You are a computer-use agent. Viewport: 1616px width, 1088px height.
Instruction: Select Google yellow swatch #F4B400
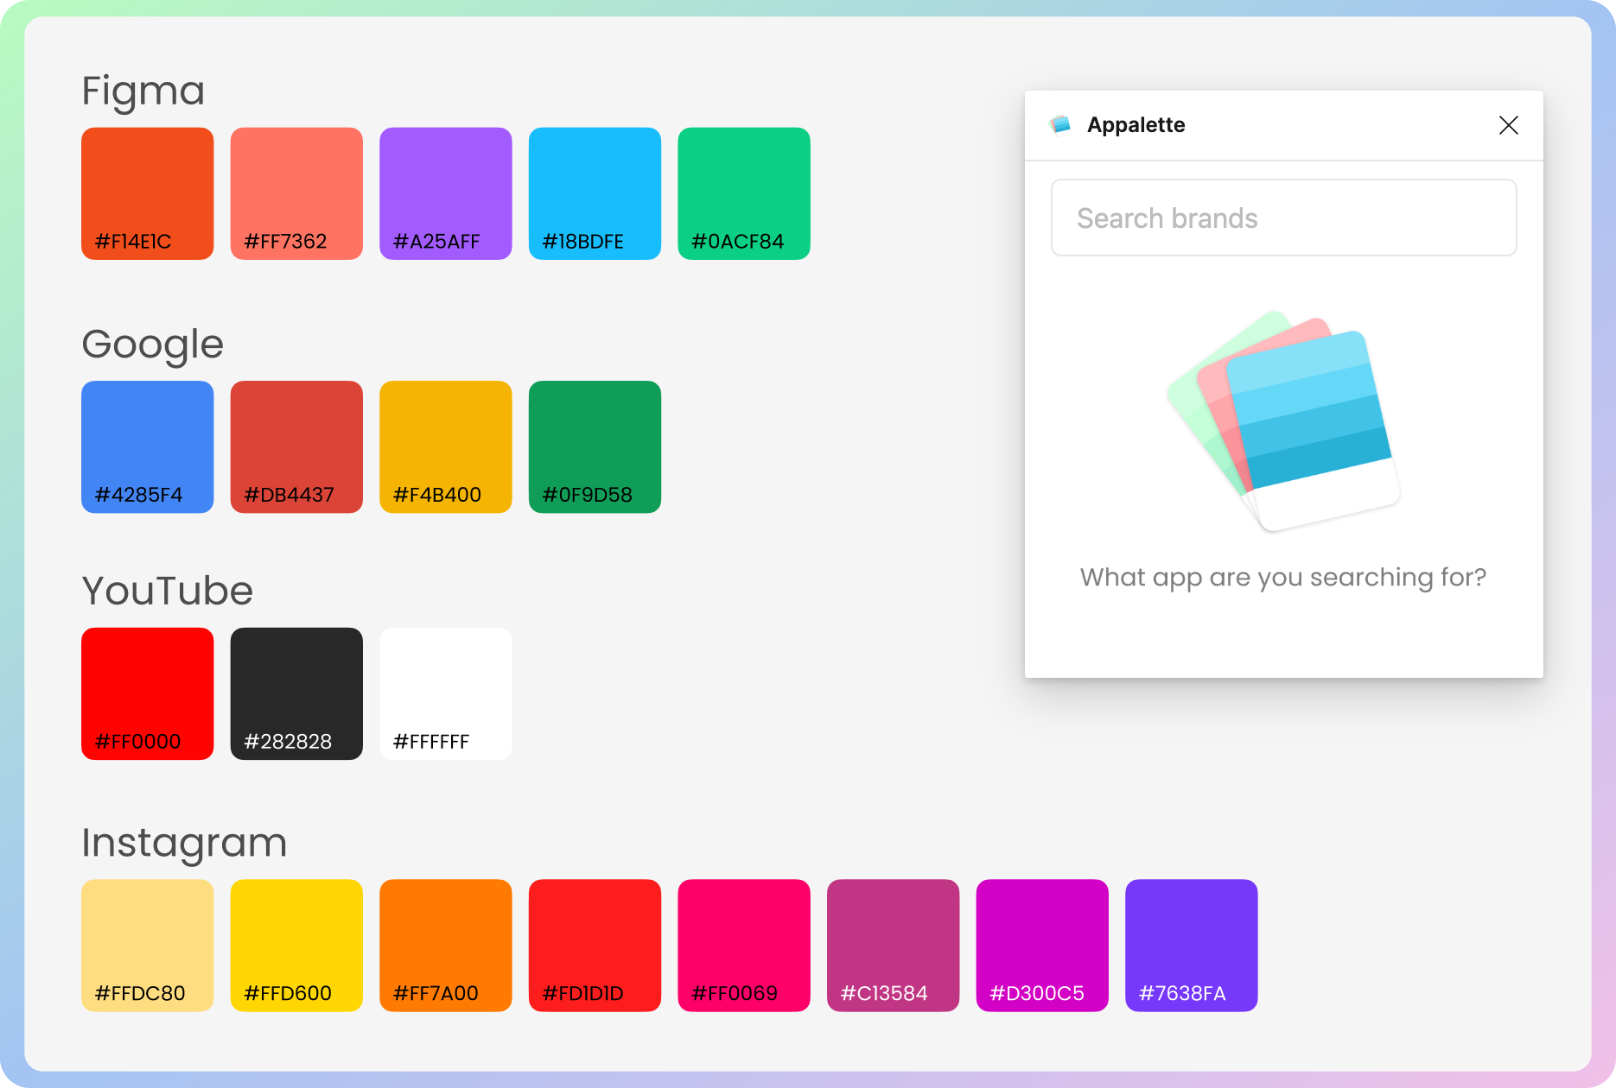pos(445,447)
